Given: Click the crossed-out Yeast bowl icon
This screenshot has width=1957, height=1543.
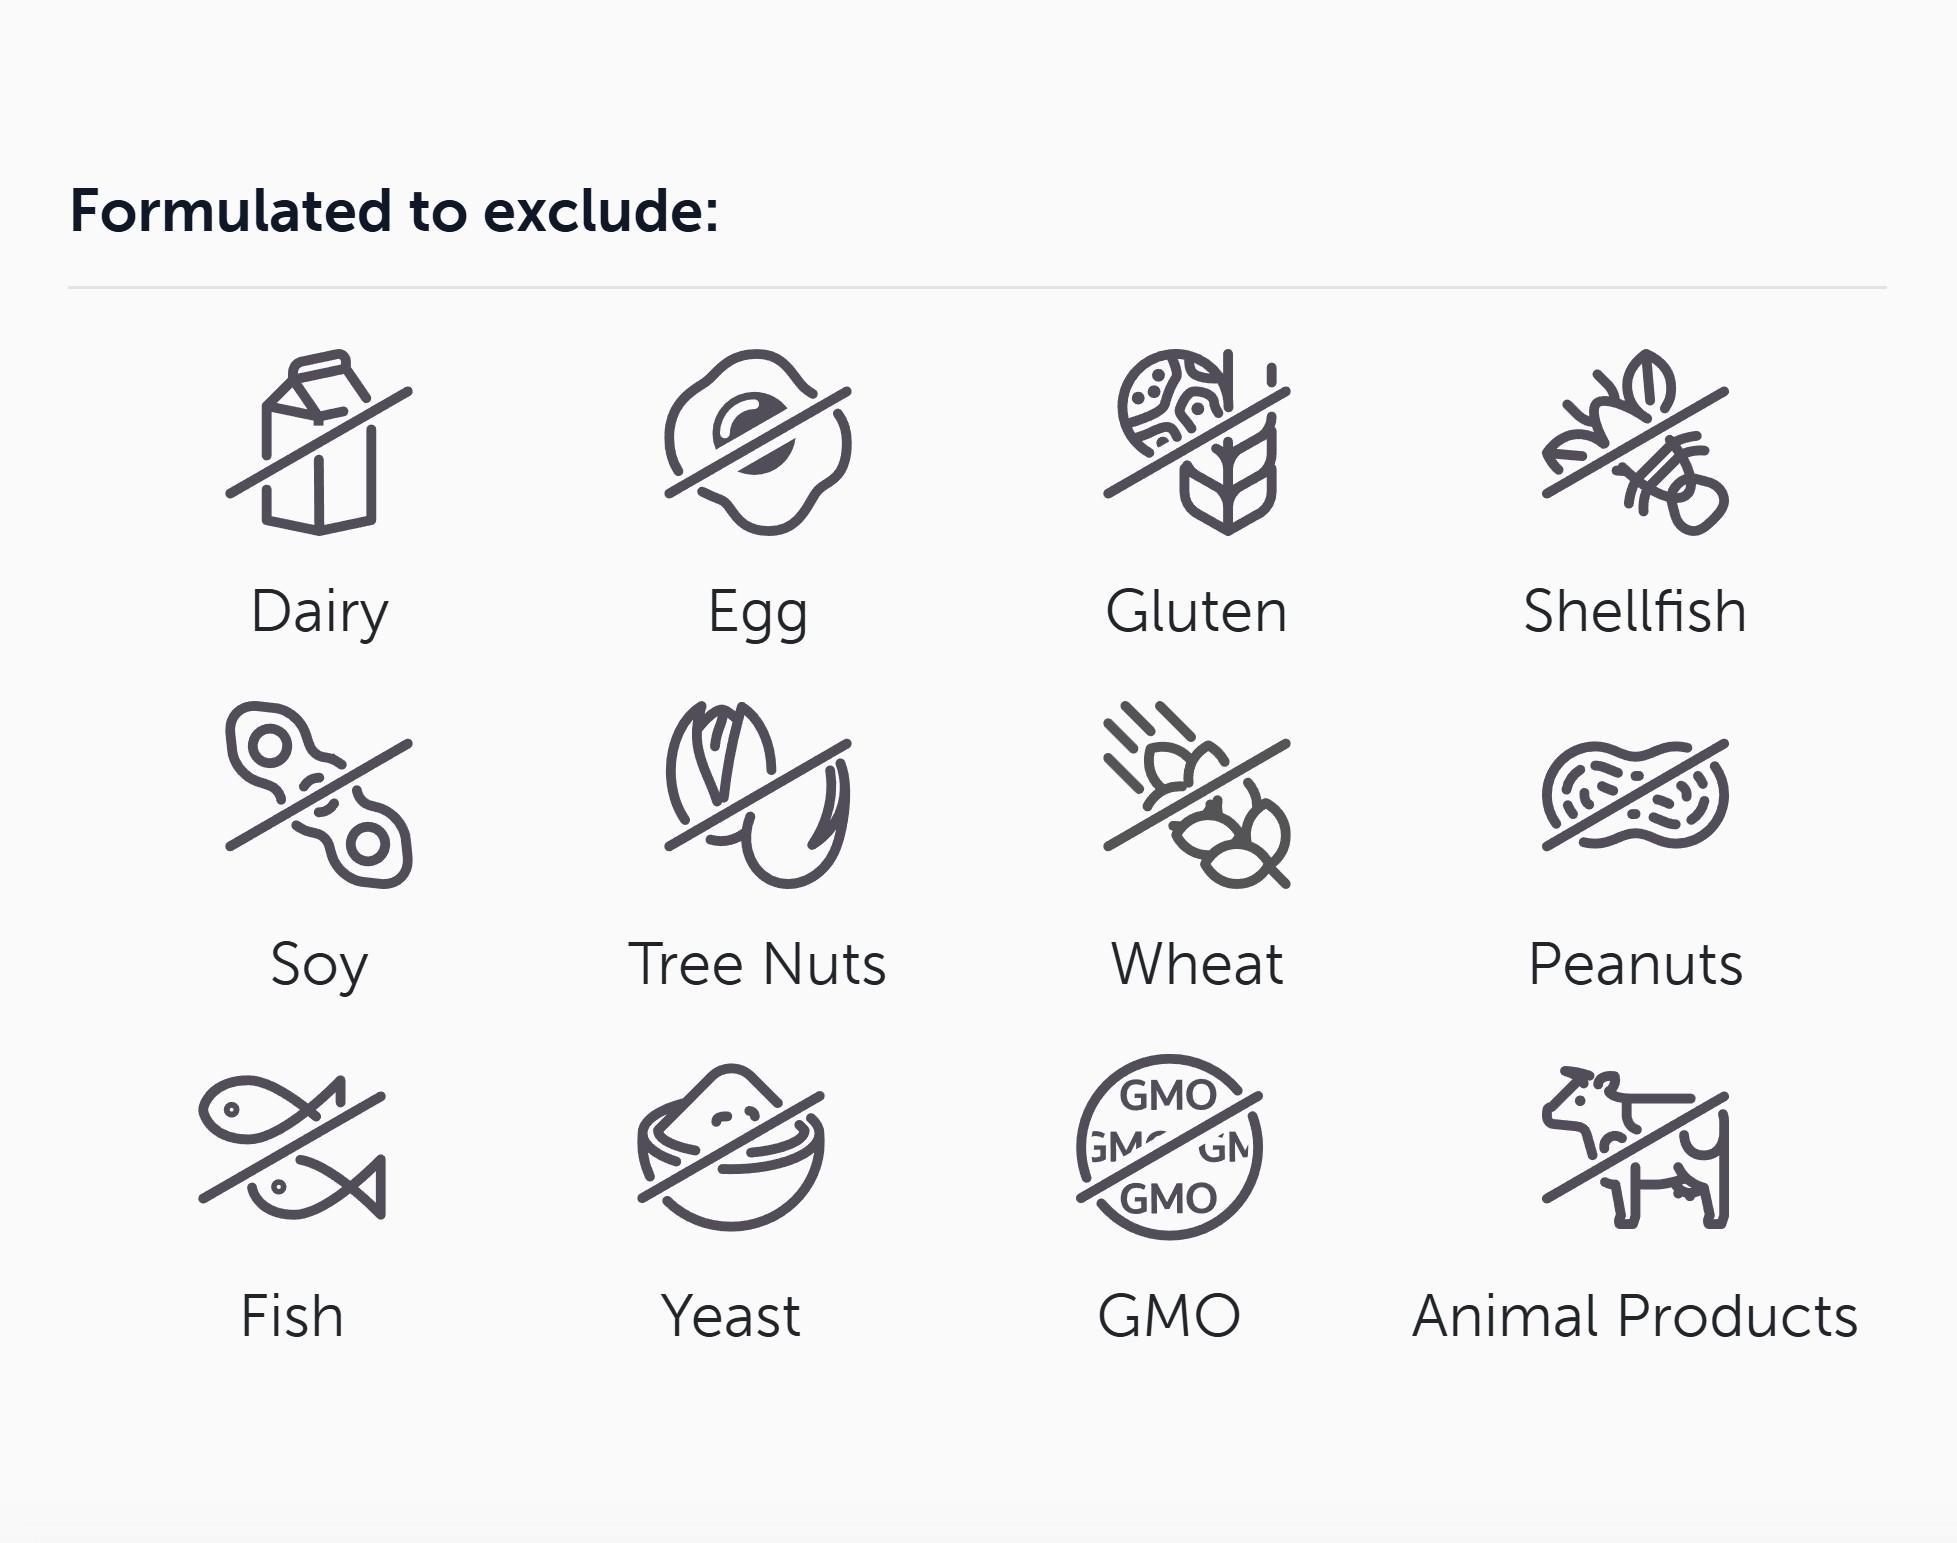Looking at the screenshot, I should [731, 1147].
